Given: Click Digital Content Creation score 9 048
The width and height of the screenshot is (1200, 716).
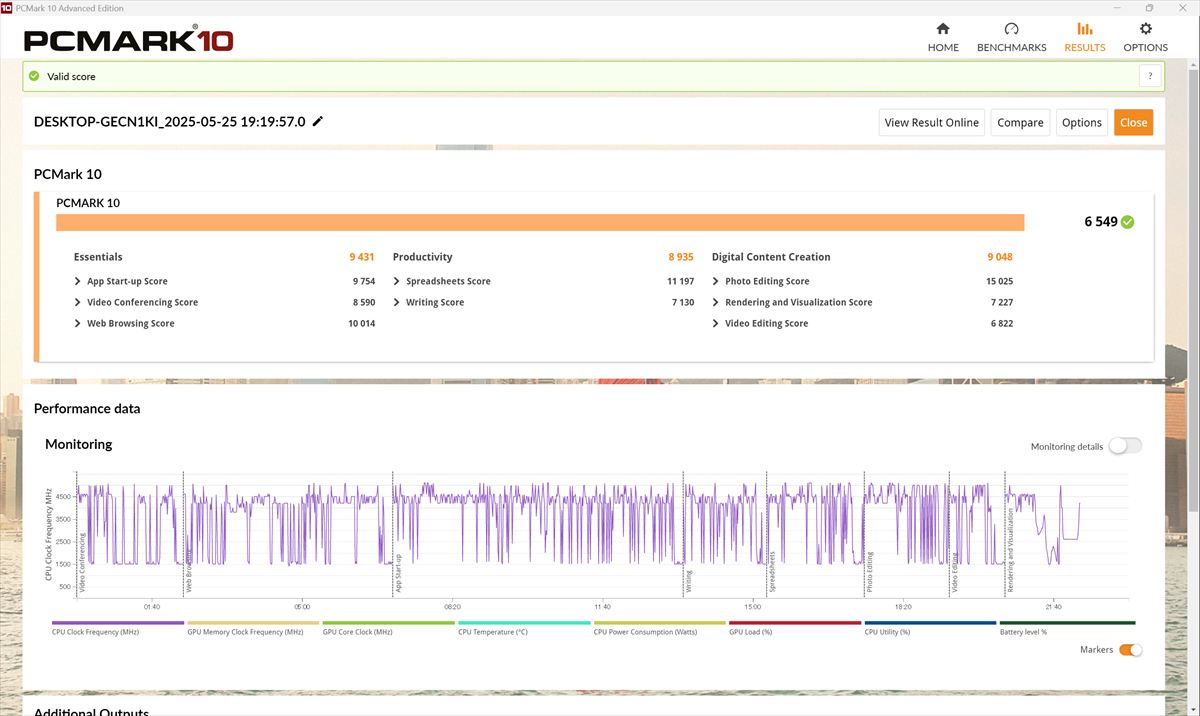Looking at the screenshot, I should [x=1000, y=257].
